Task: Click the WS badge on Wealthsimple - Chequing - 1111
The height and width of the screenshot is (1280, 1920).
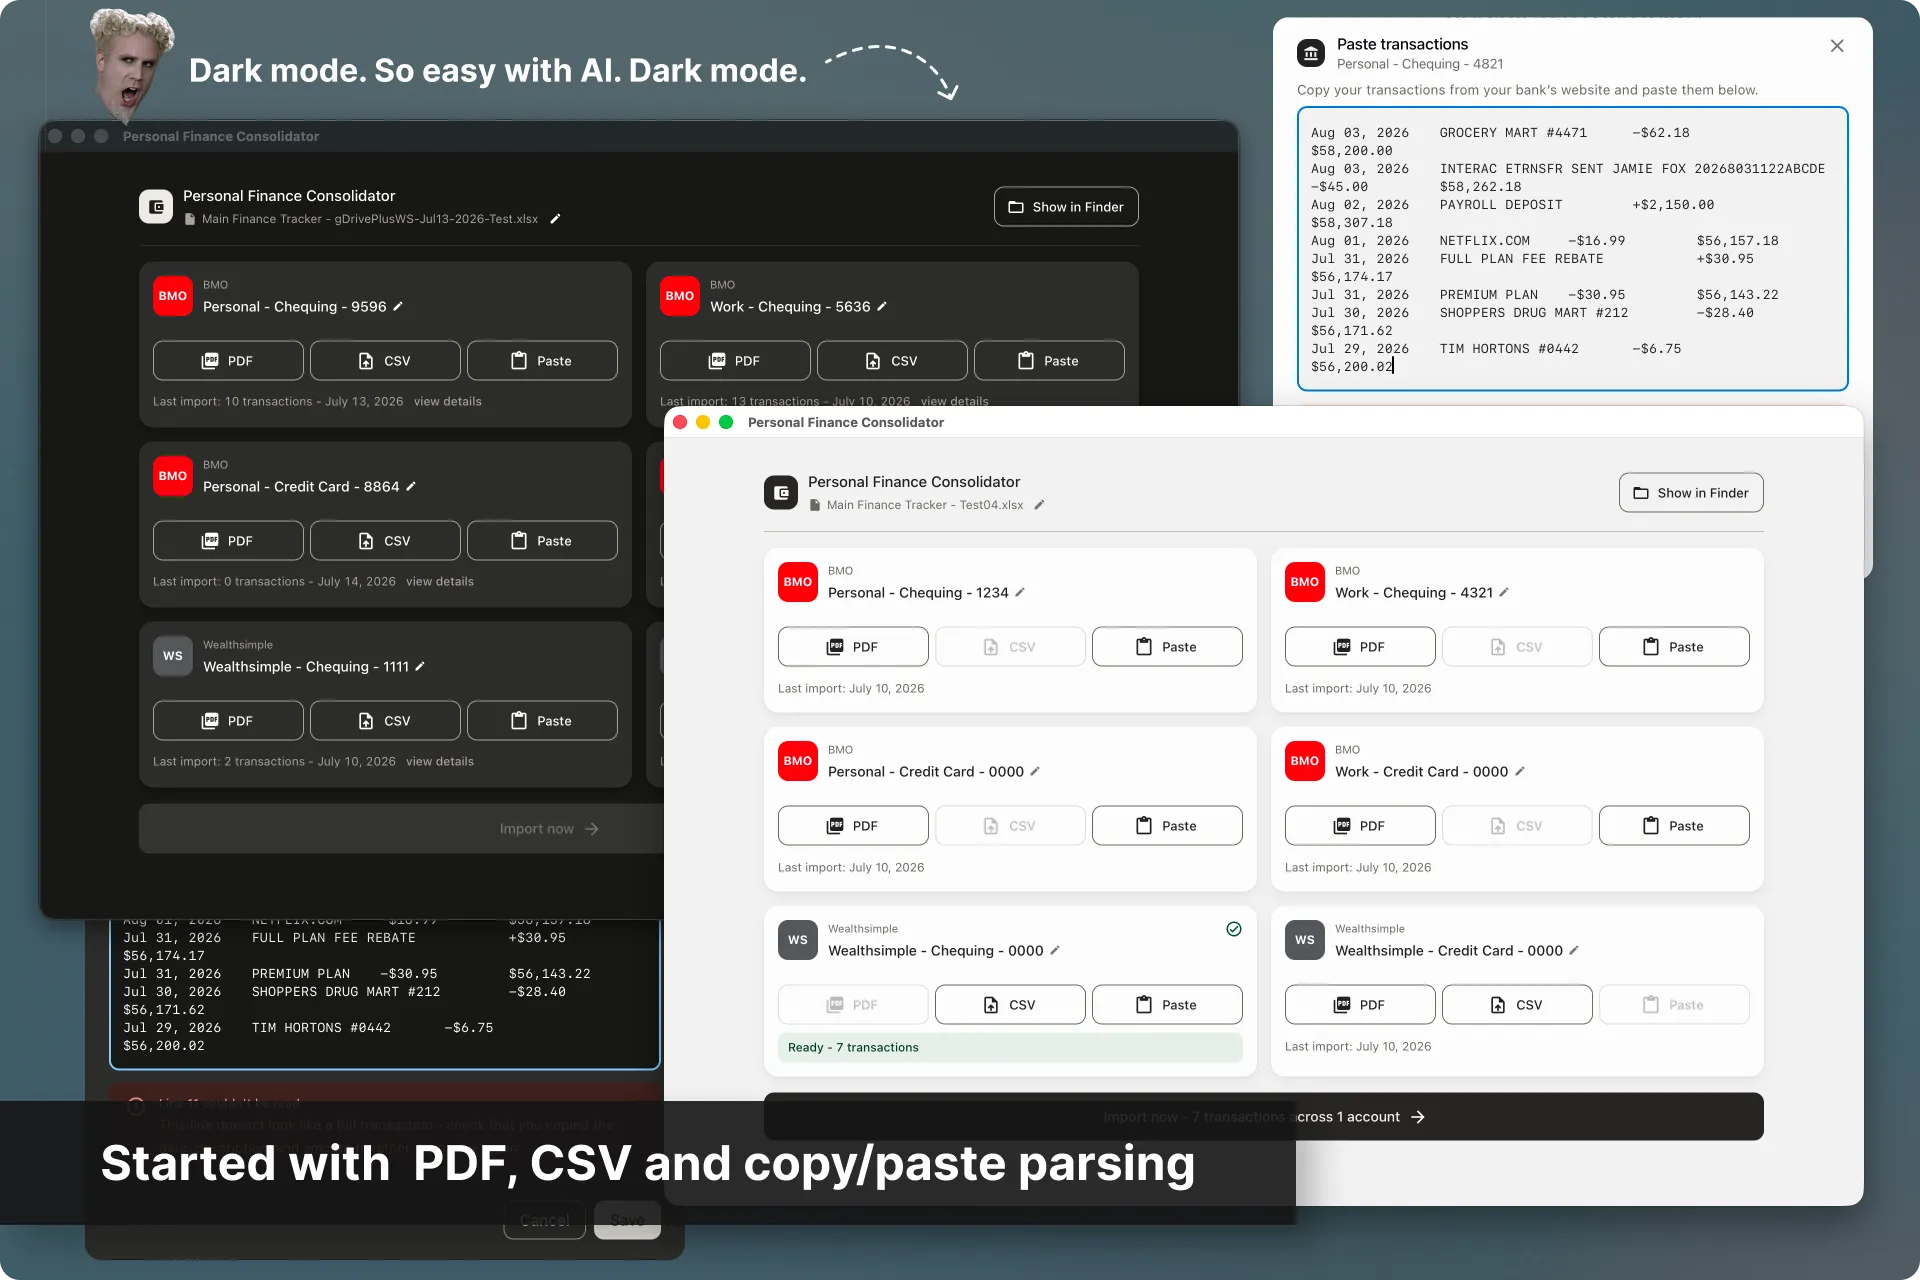Action: click(x=173, y=656)
